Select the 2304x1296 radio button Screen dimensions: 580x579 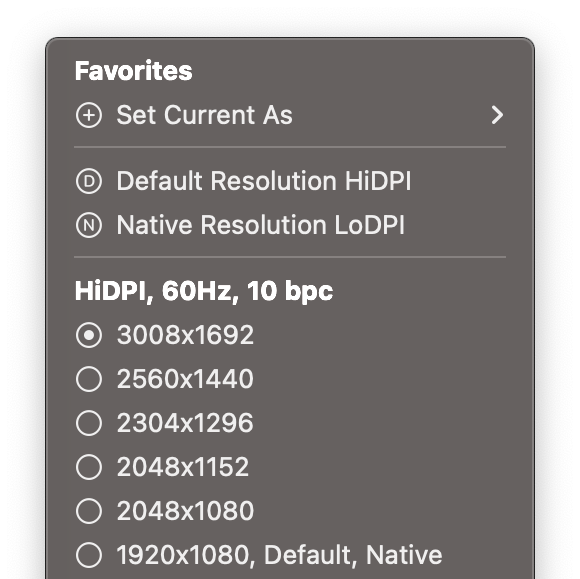pos(89,423)
